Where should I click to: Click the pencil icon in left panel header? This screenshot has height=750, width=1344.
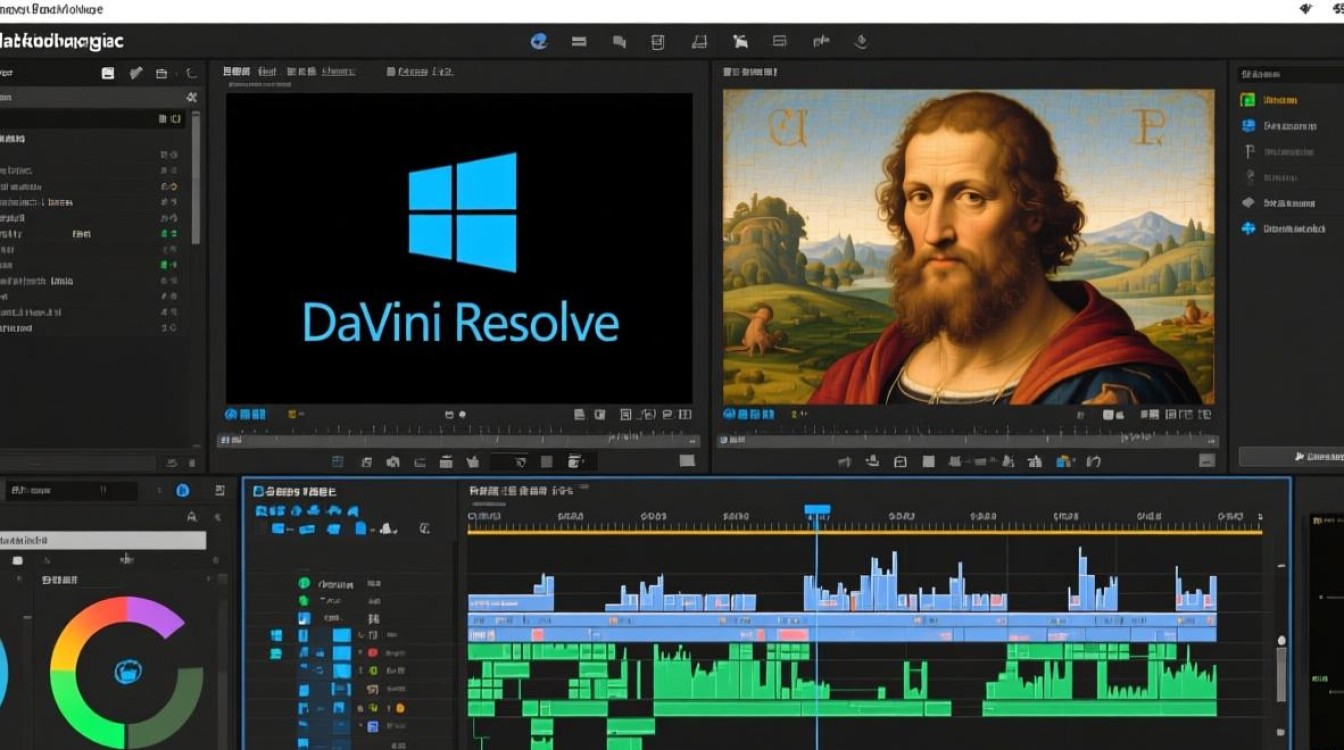(135, 73)
